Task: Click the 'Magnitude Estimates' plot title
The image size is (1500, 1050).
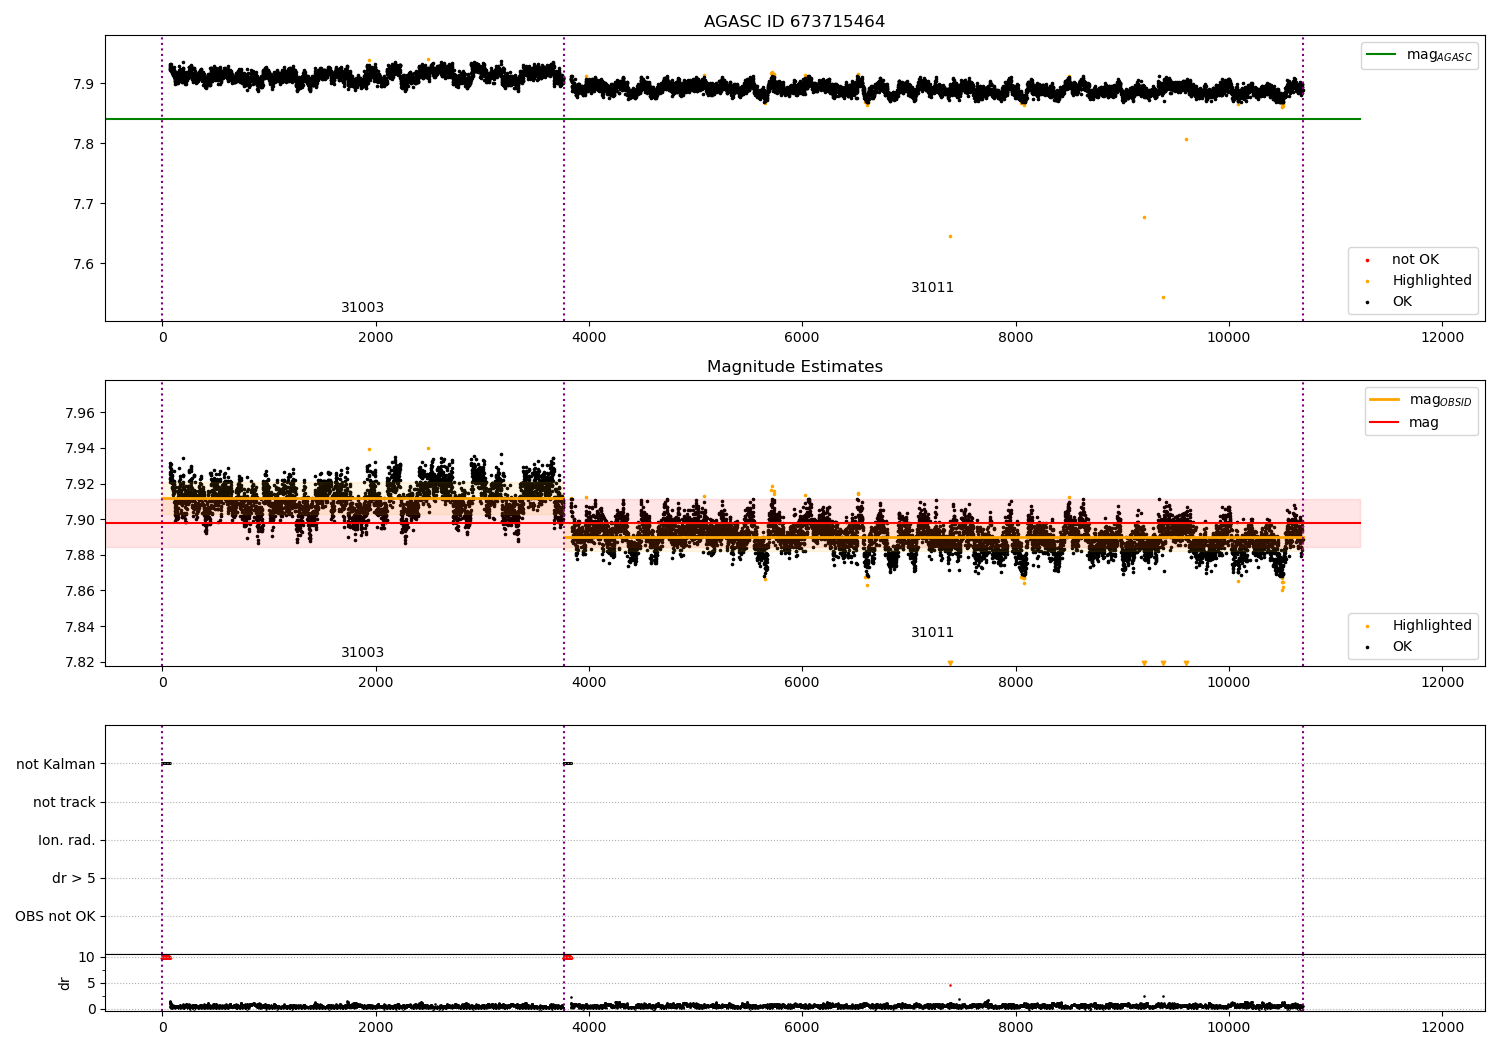Action: (794, 367)
